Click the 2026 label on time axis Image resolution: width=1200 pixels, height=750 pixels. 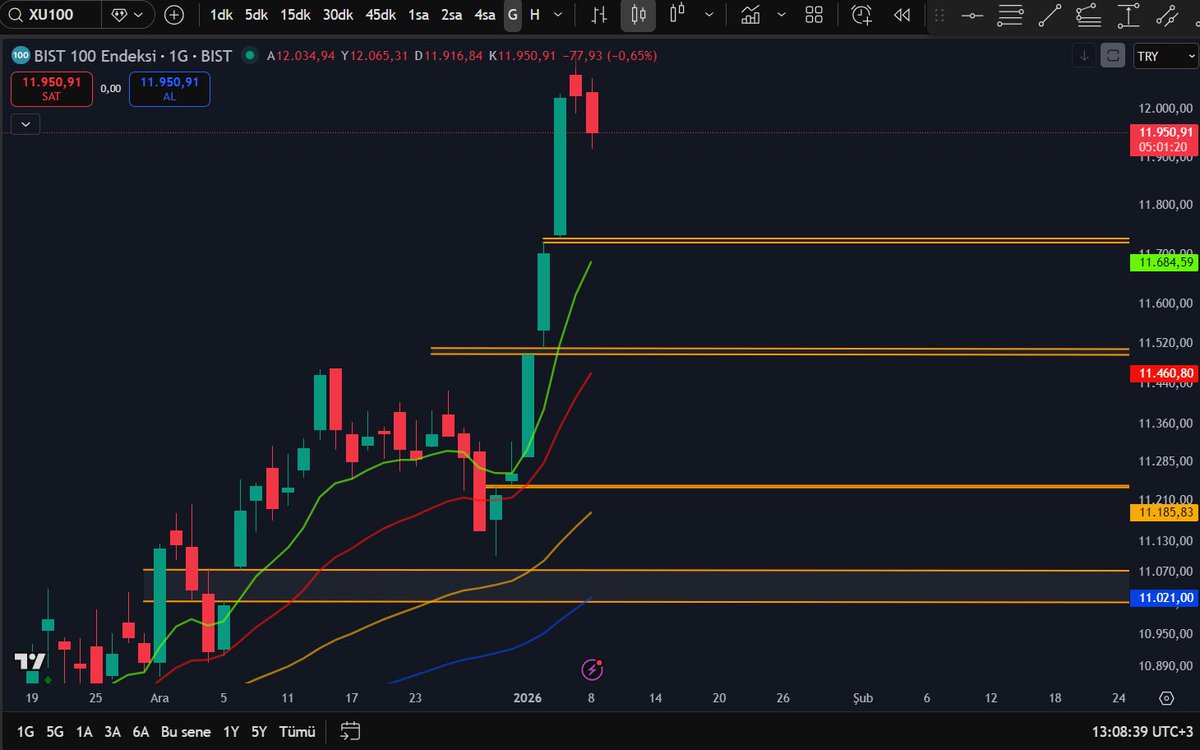(x=527, y=698)
